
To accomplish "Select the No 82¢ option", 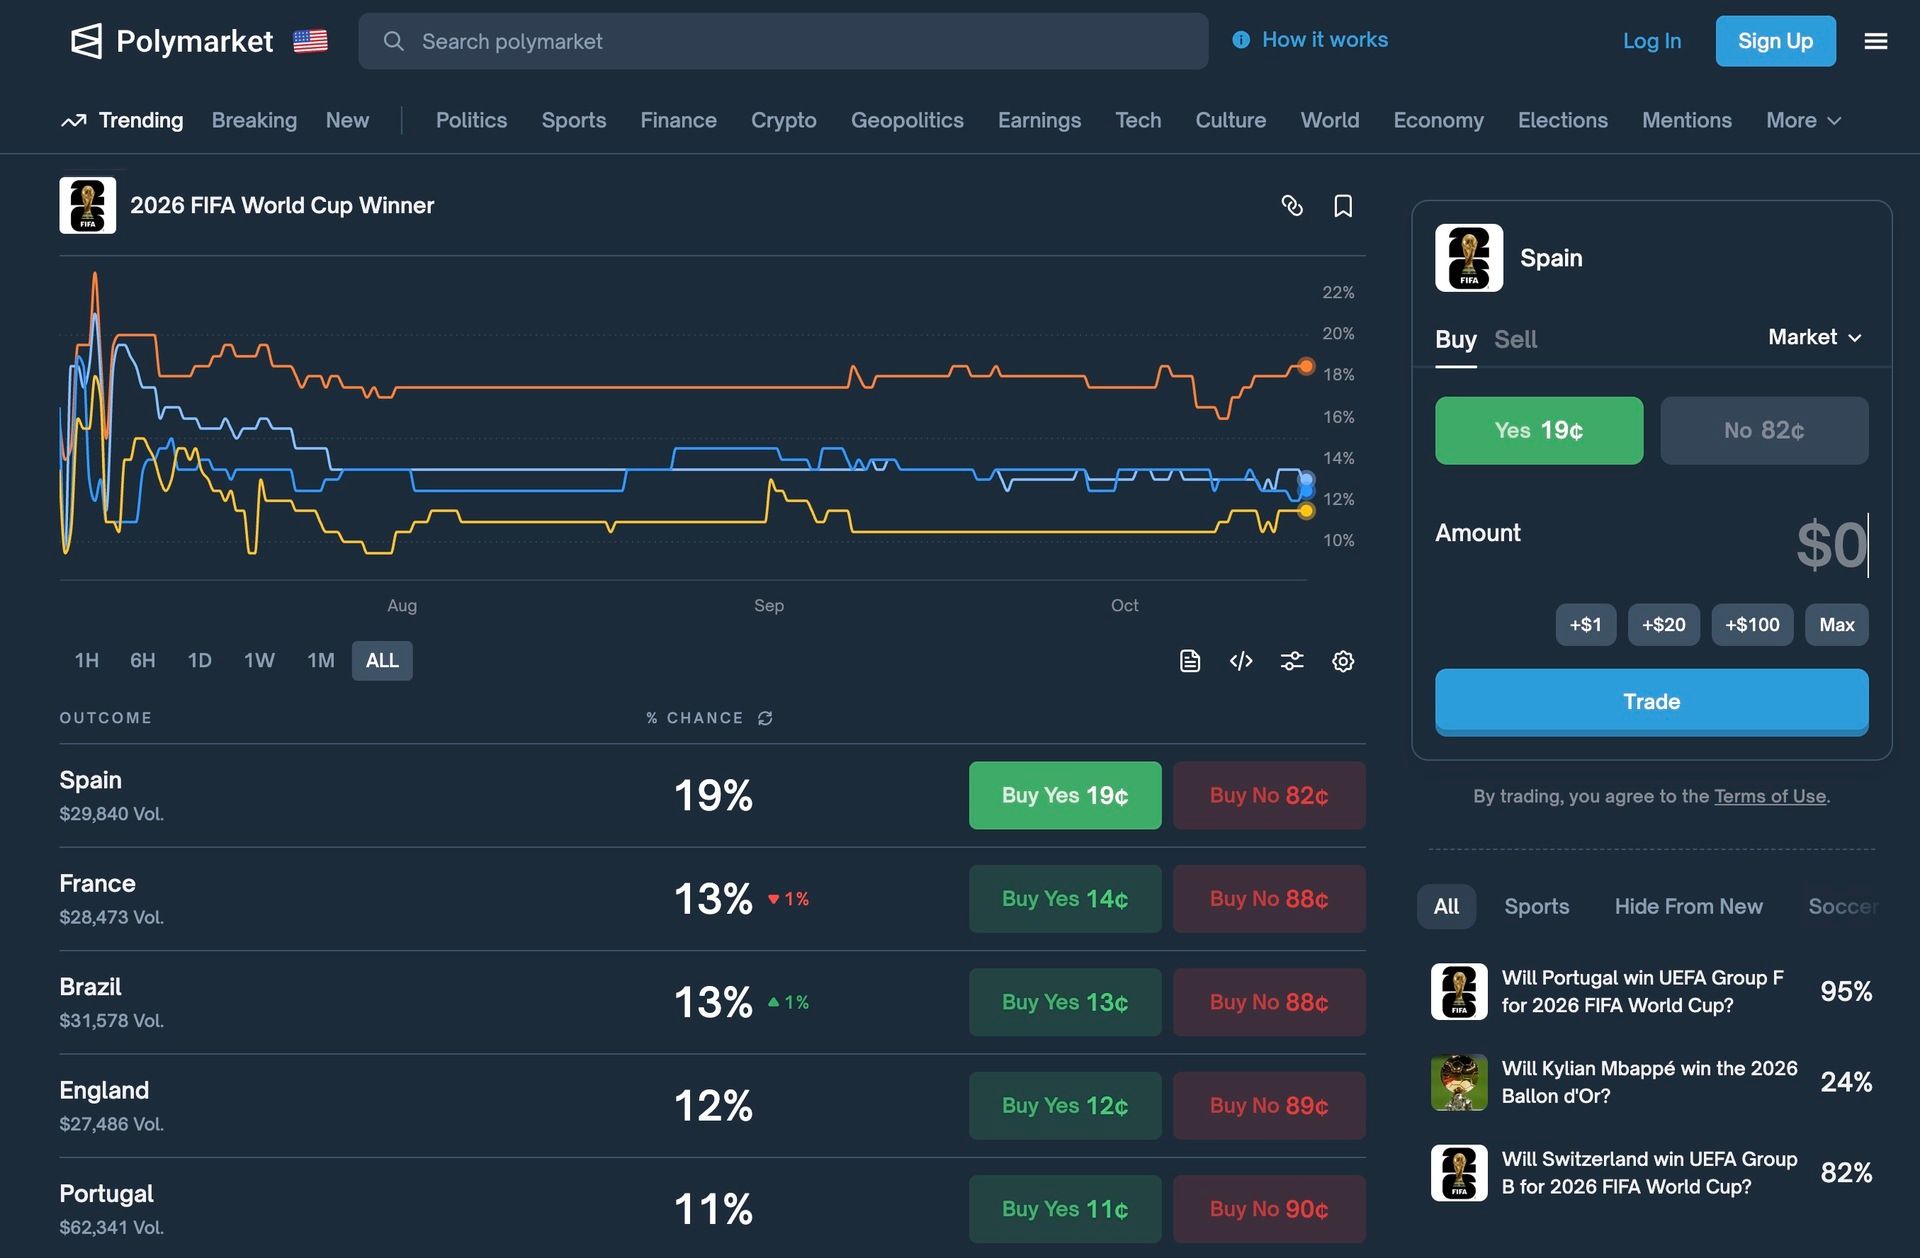I will click(1763, 430).
